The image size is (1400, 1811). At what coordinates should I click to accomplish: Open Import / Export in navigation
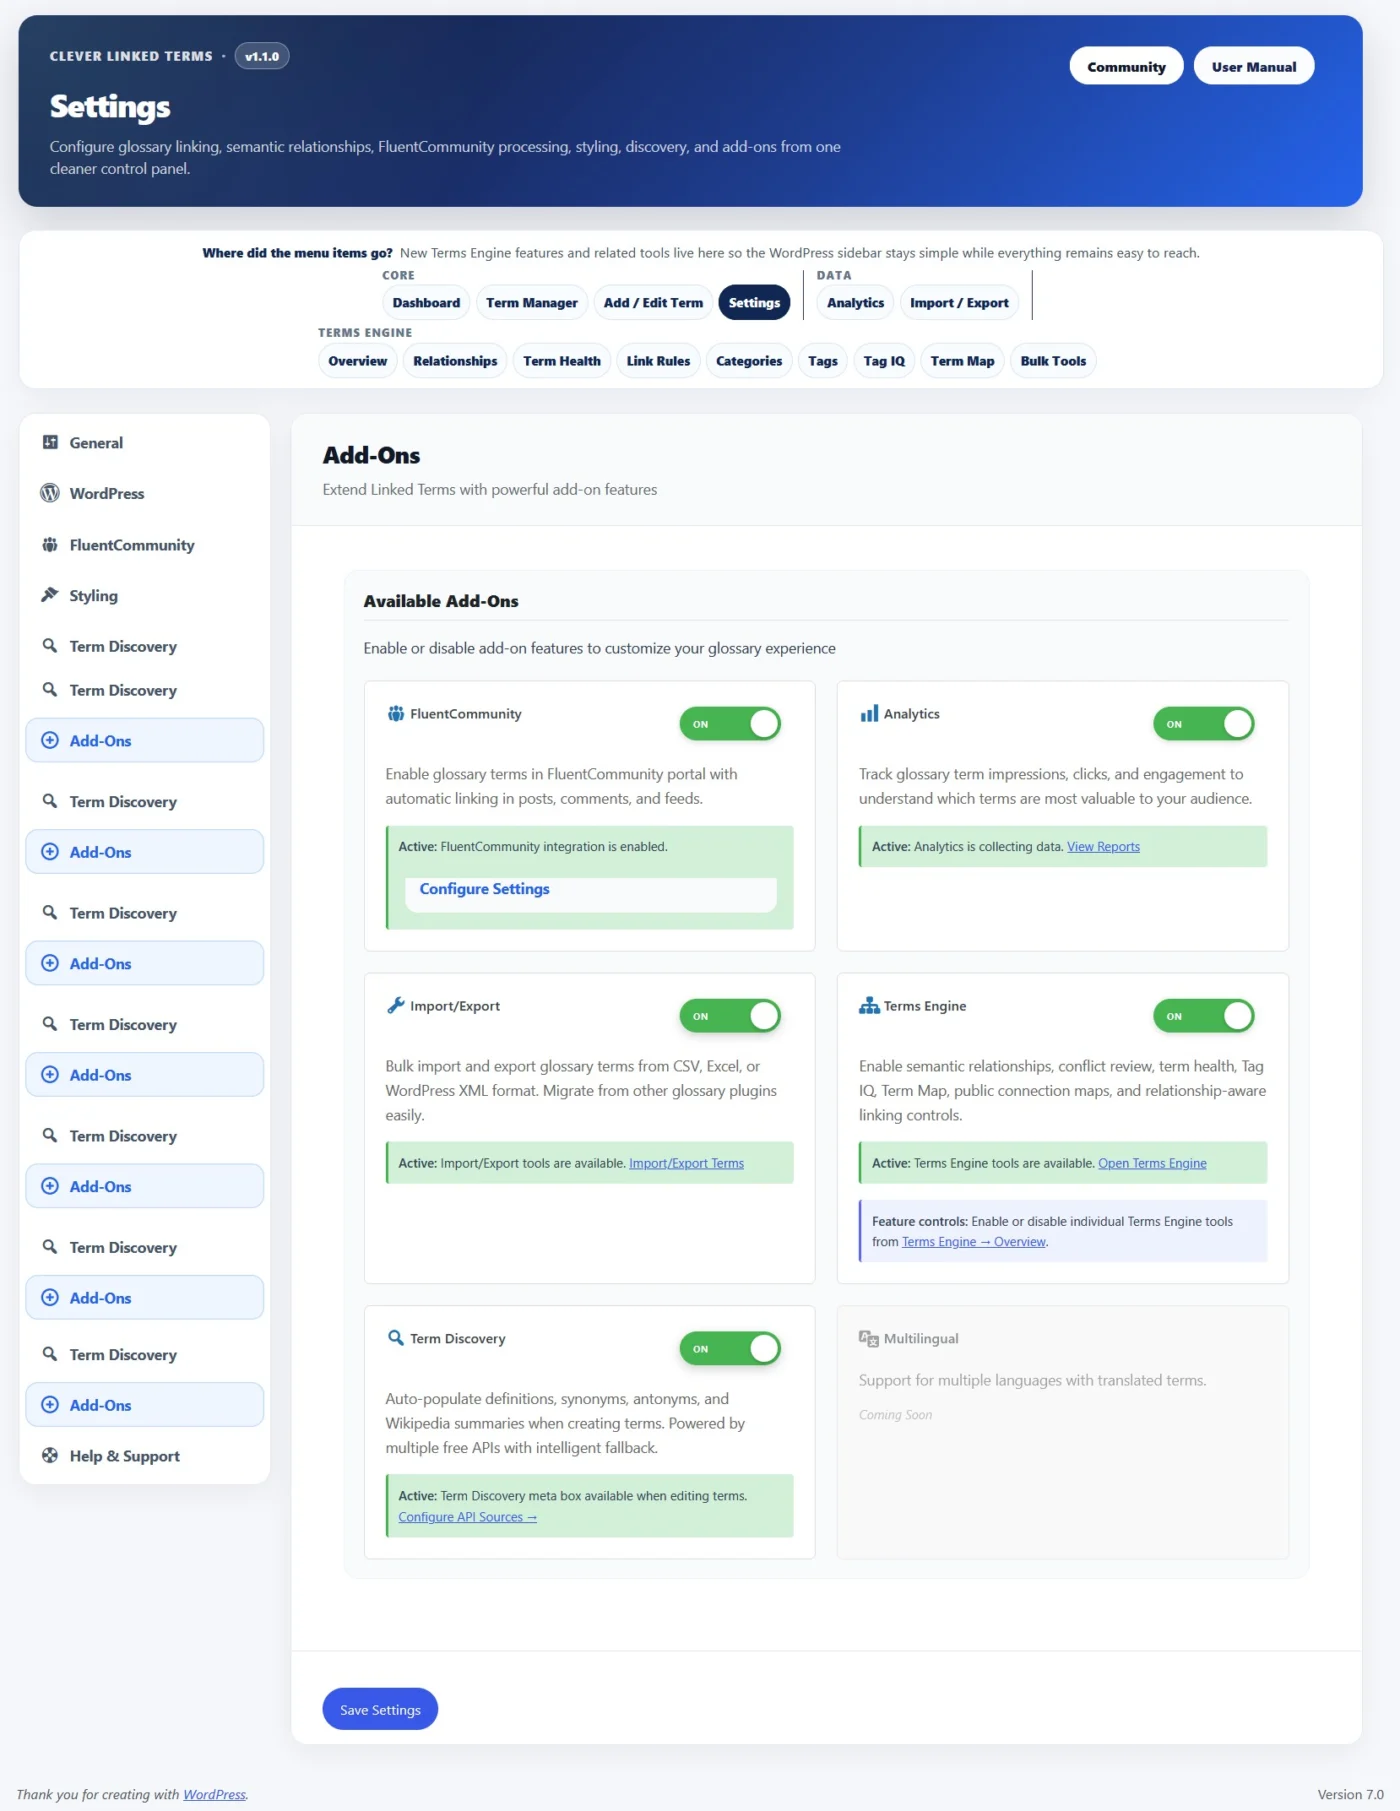coord(959,303)
